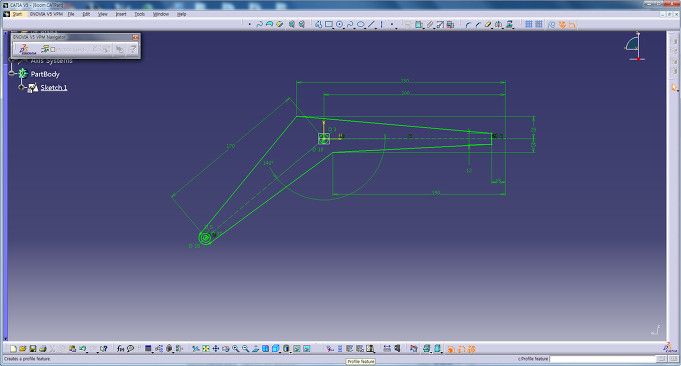
Task: Select the Chamfer tool
Action: (478, 25)
